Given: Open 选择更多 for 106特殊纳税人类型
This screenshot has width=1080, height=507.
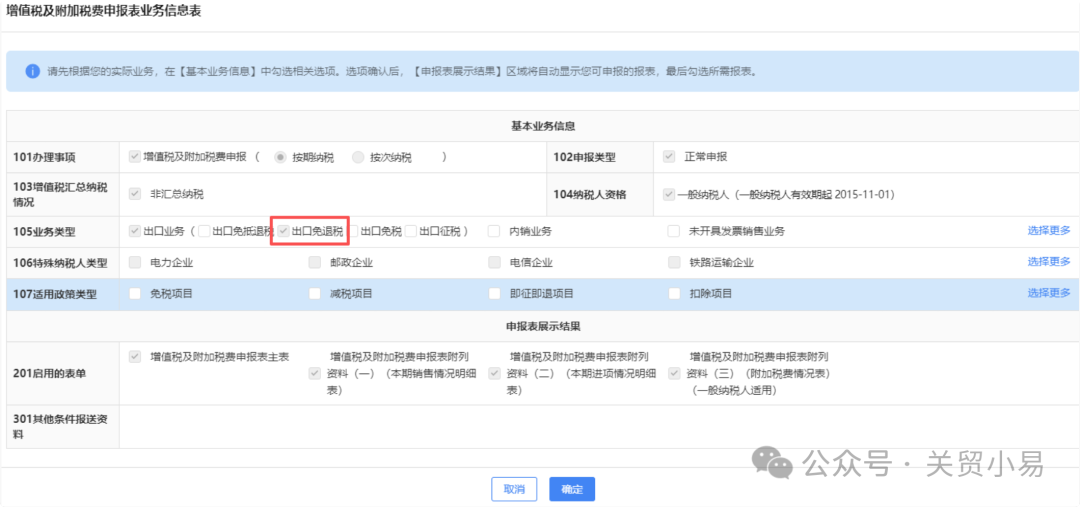Looking at the screenshot, I should coord(1049,261).
